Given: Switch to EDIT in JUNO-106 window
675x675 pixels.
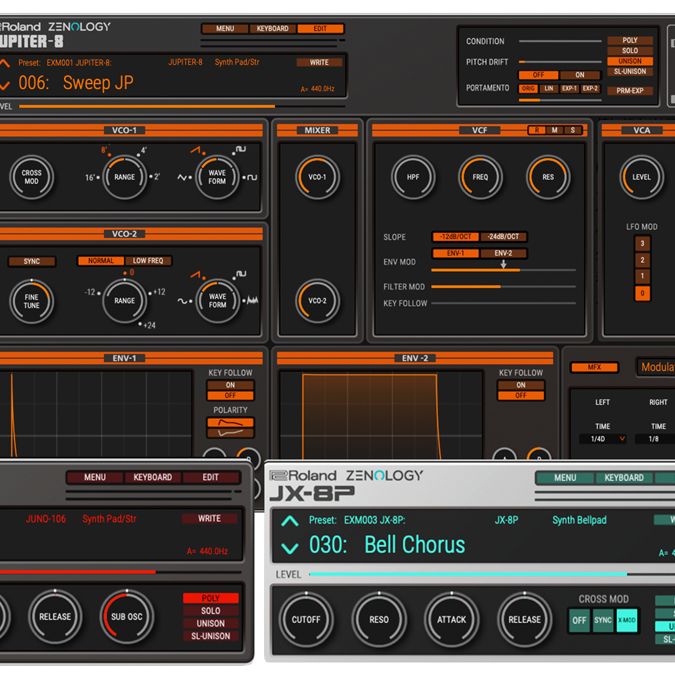Looking at the screenshot, I should coord(211,477).
